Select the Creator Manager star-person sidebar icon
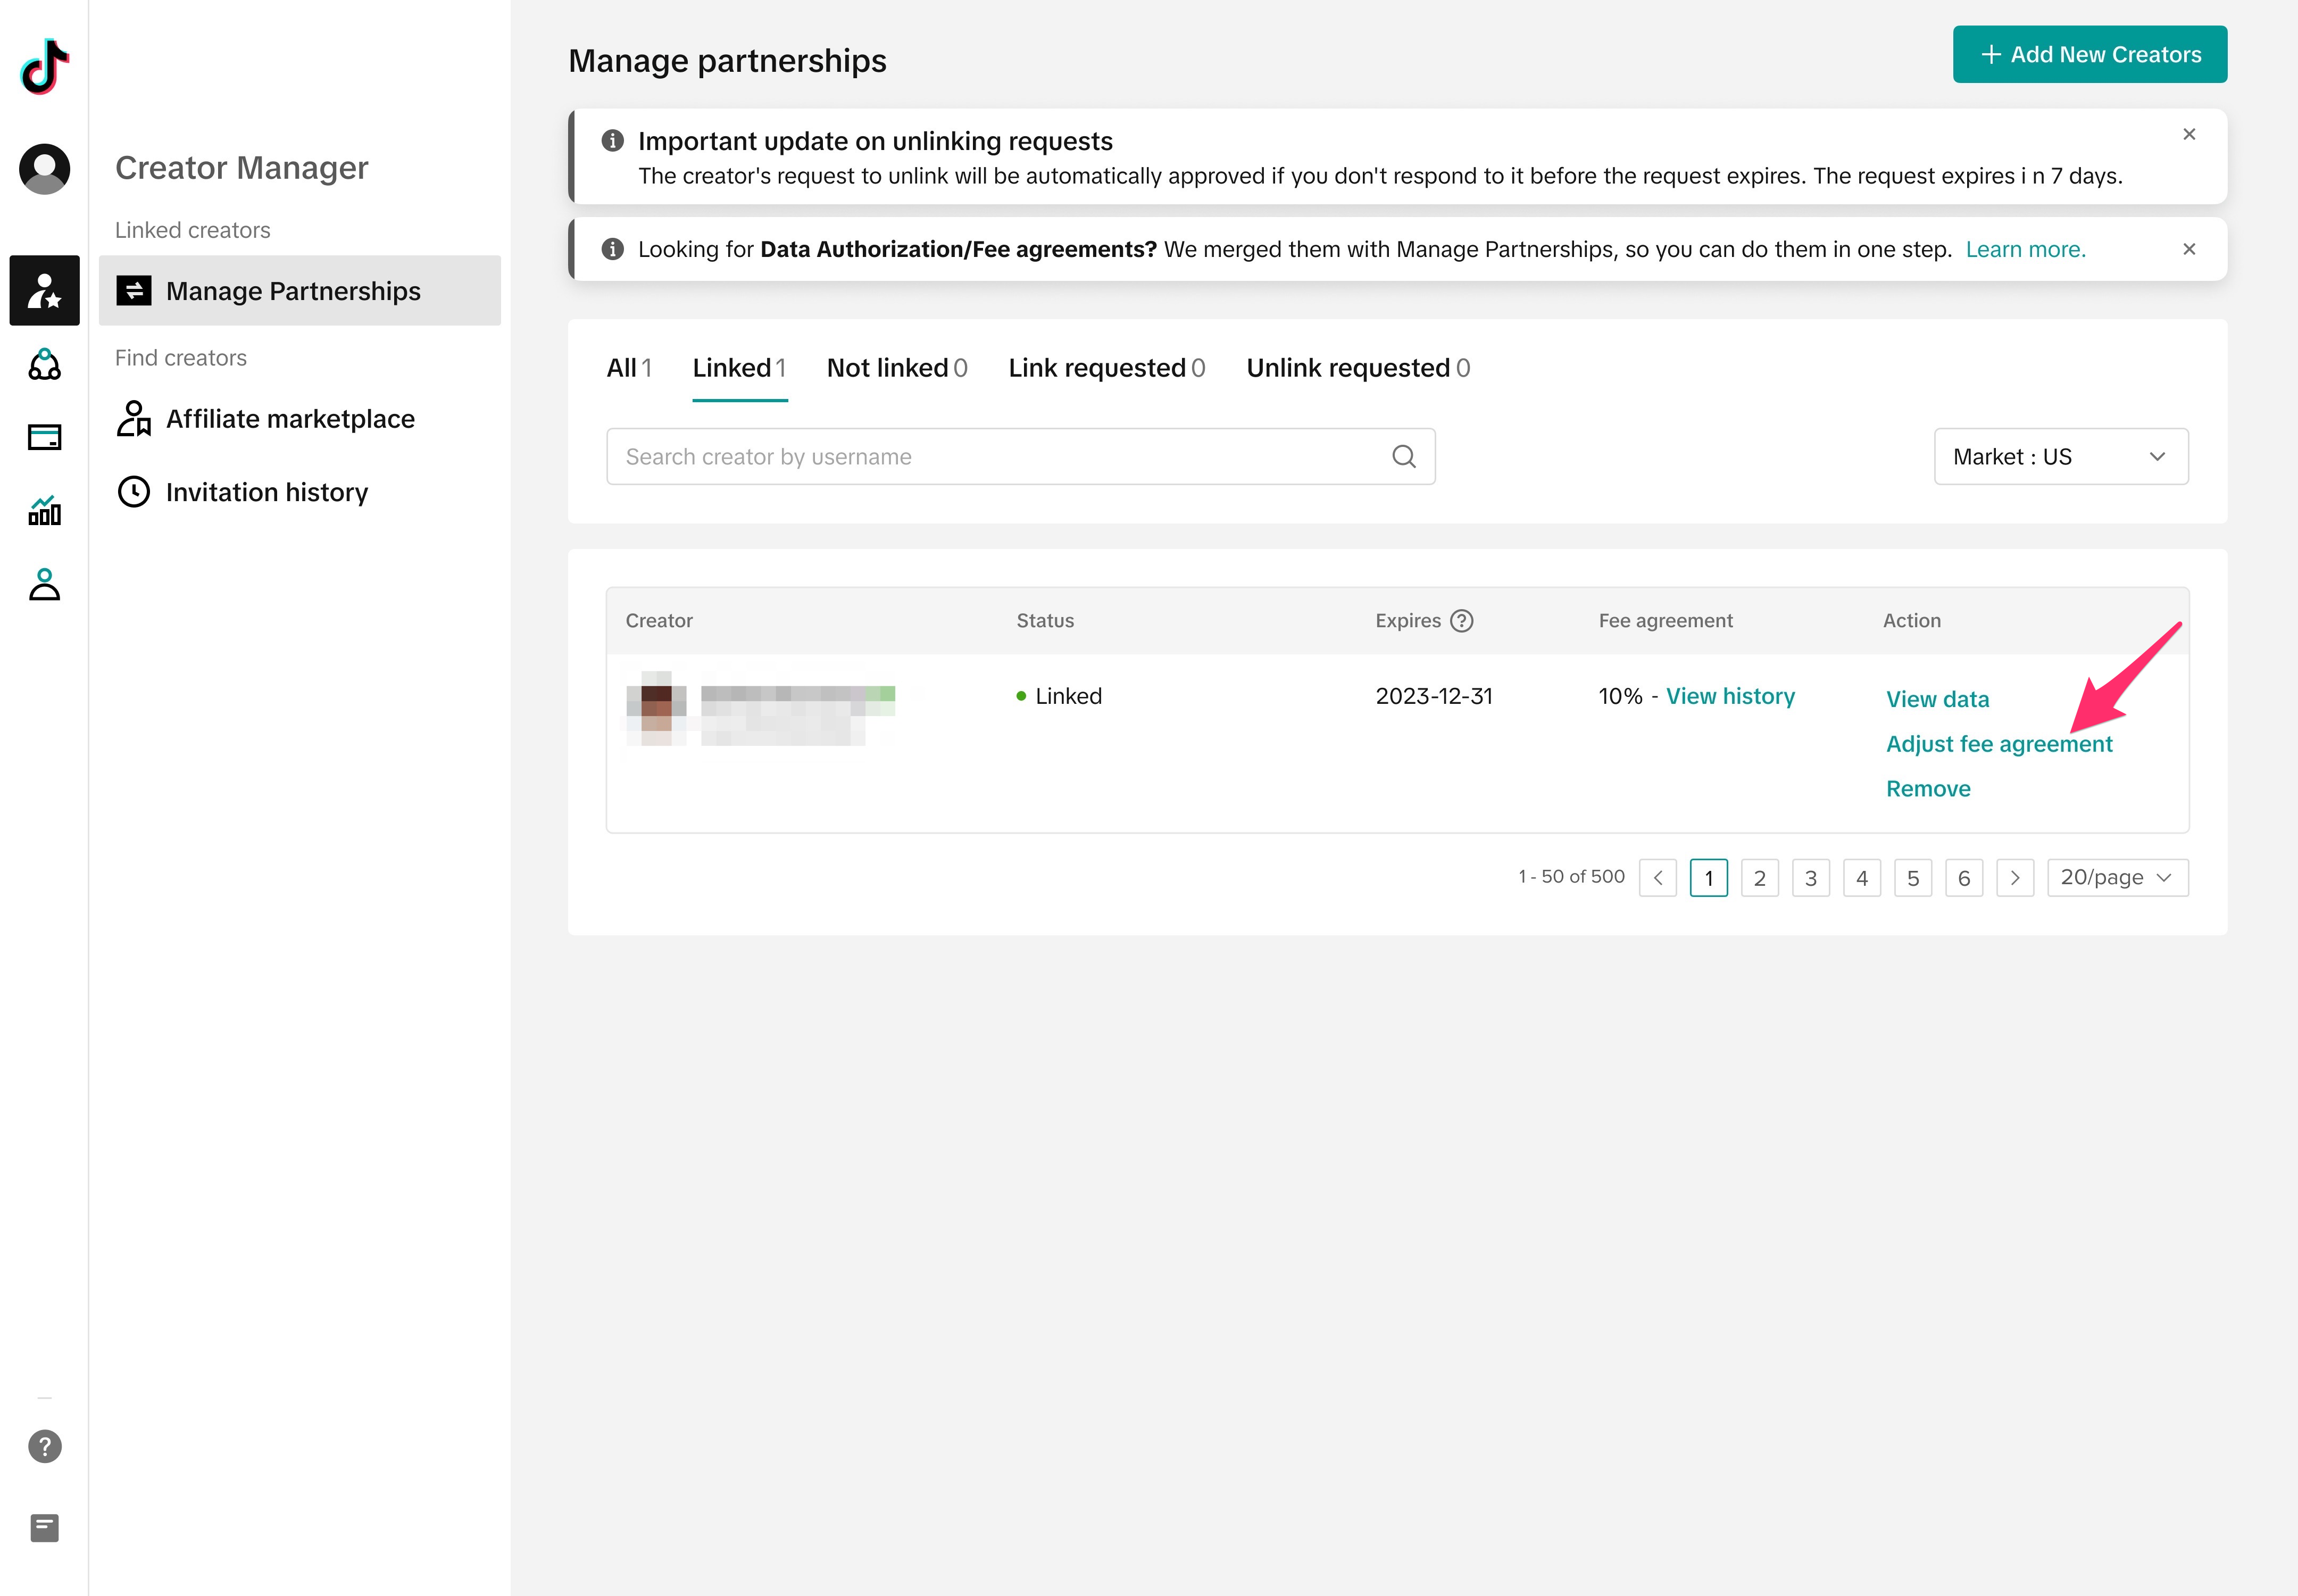The width and height of the screenshot is (2298, 1596). coord(44,290)
